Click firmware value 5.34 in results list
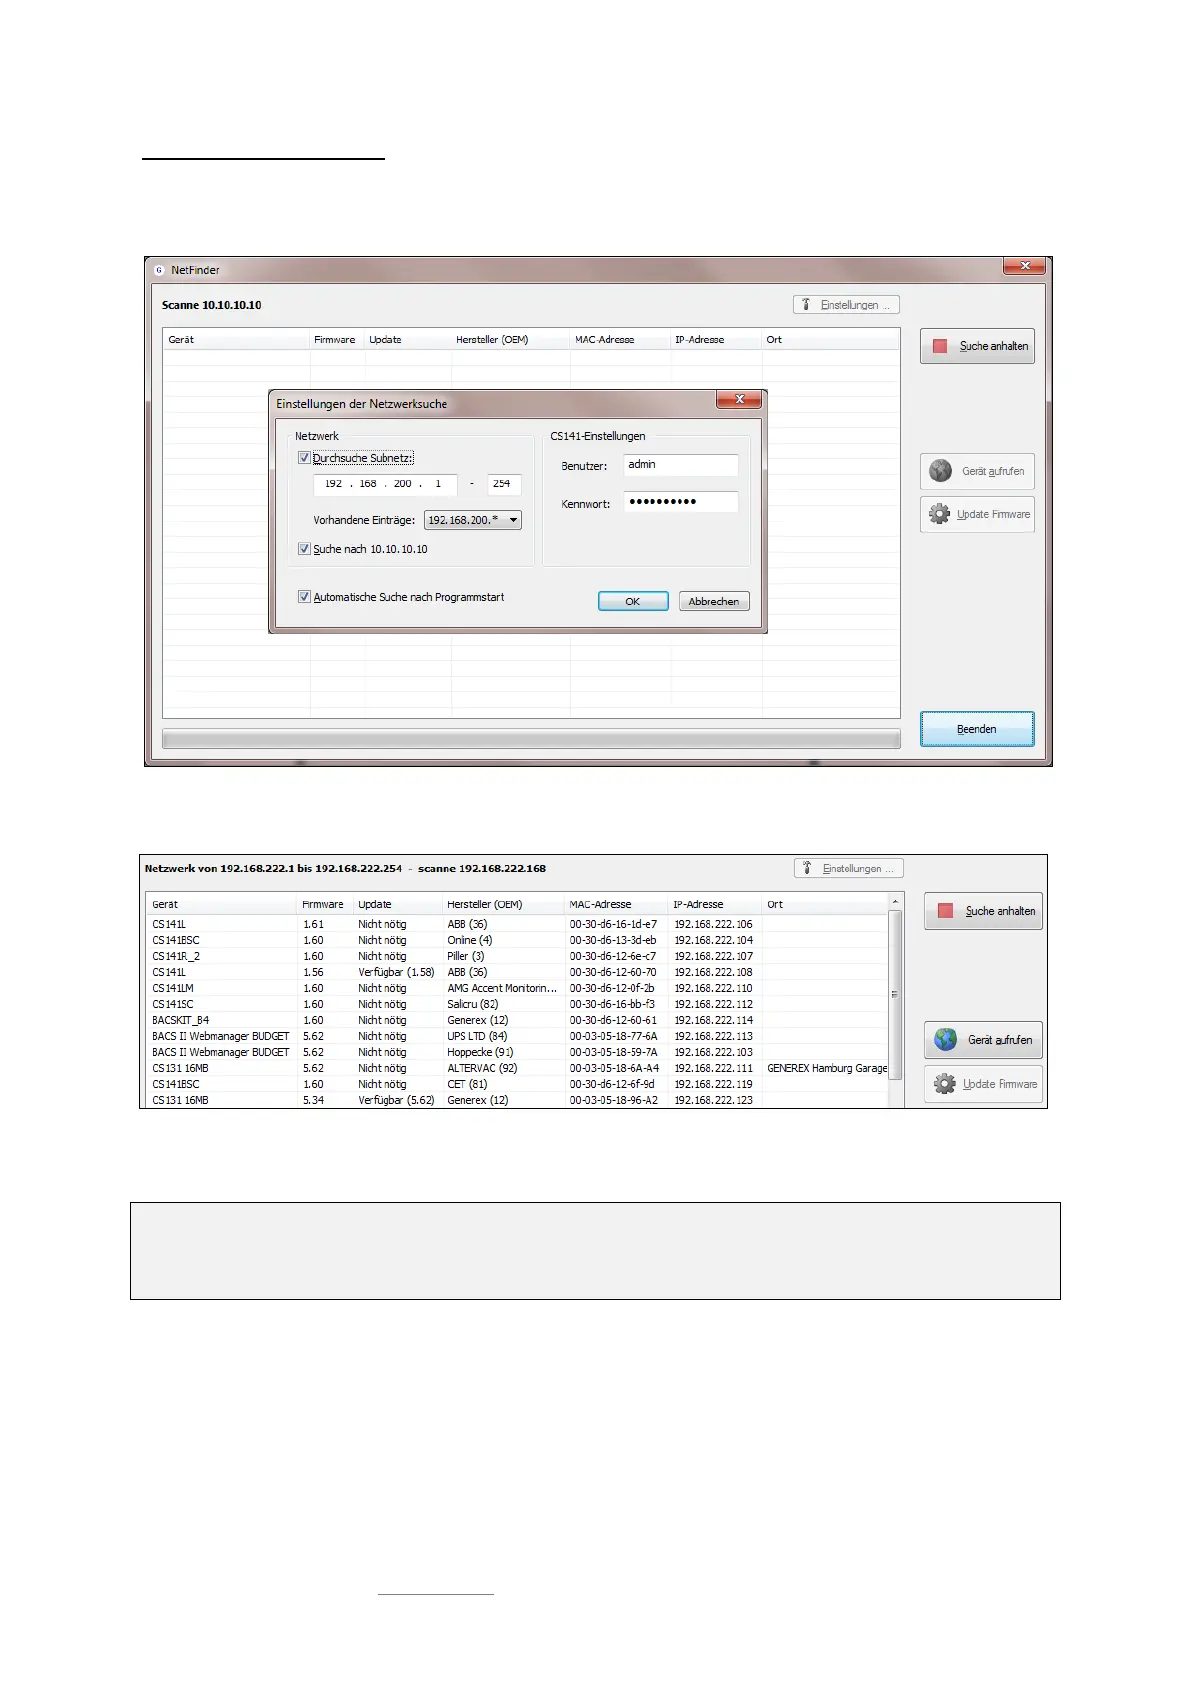Screen dimensions: 1191x1684 click(313, 1100)
